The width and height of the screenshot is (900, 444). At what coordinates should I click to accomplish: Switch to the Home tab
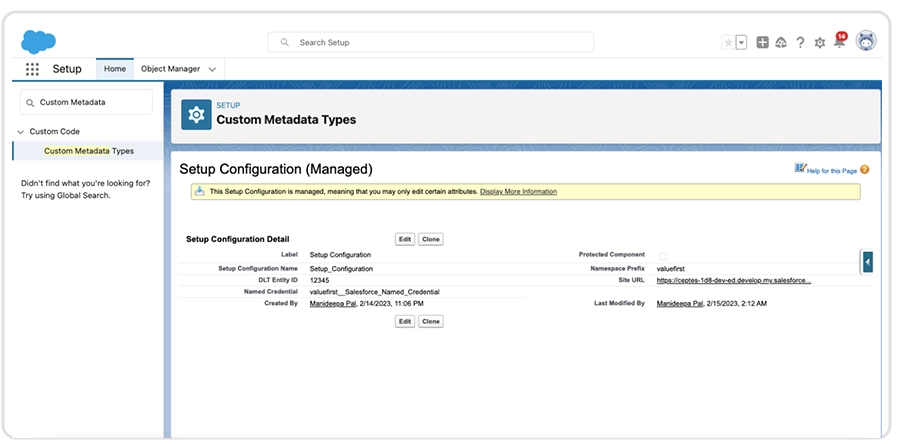[115, 69]
